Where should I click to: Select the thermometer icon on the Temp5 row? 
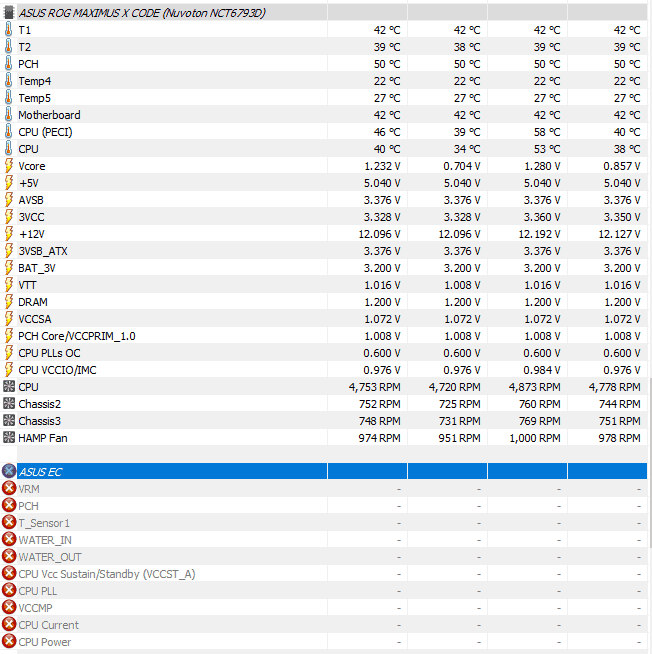pos(8,98)
